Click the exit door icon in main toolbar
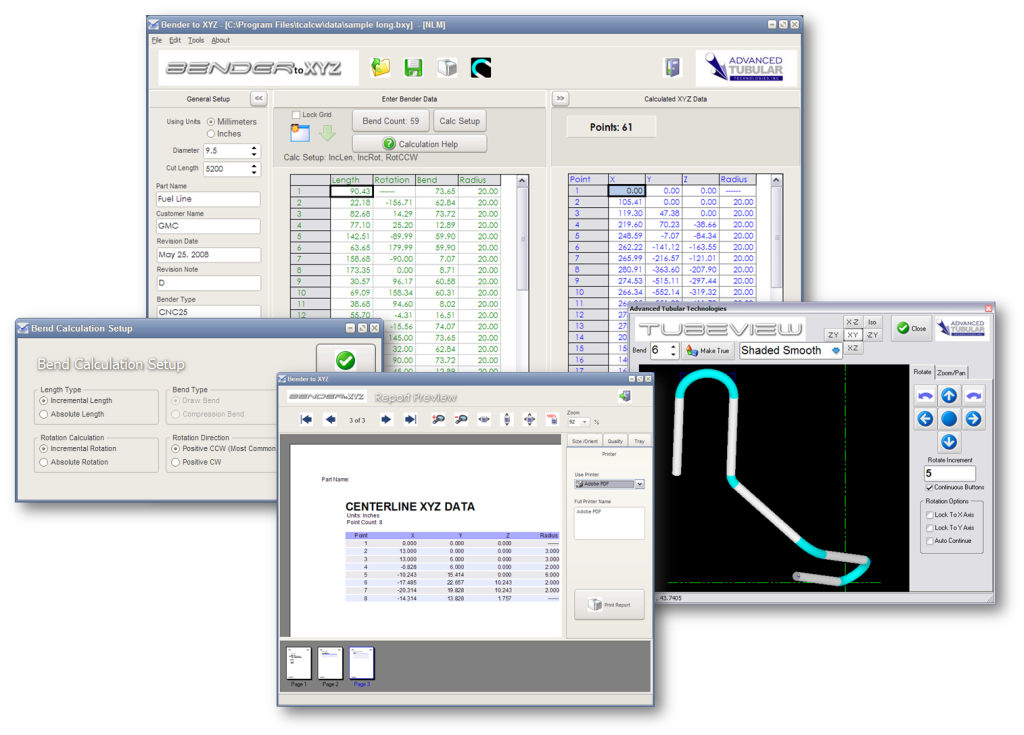The width and height of the screenshot is (1024, 735). (673, 67)
